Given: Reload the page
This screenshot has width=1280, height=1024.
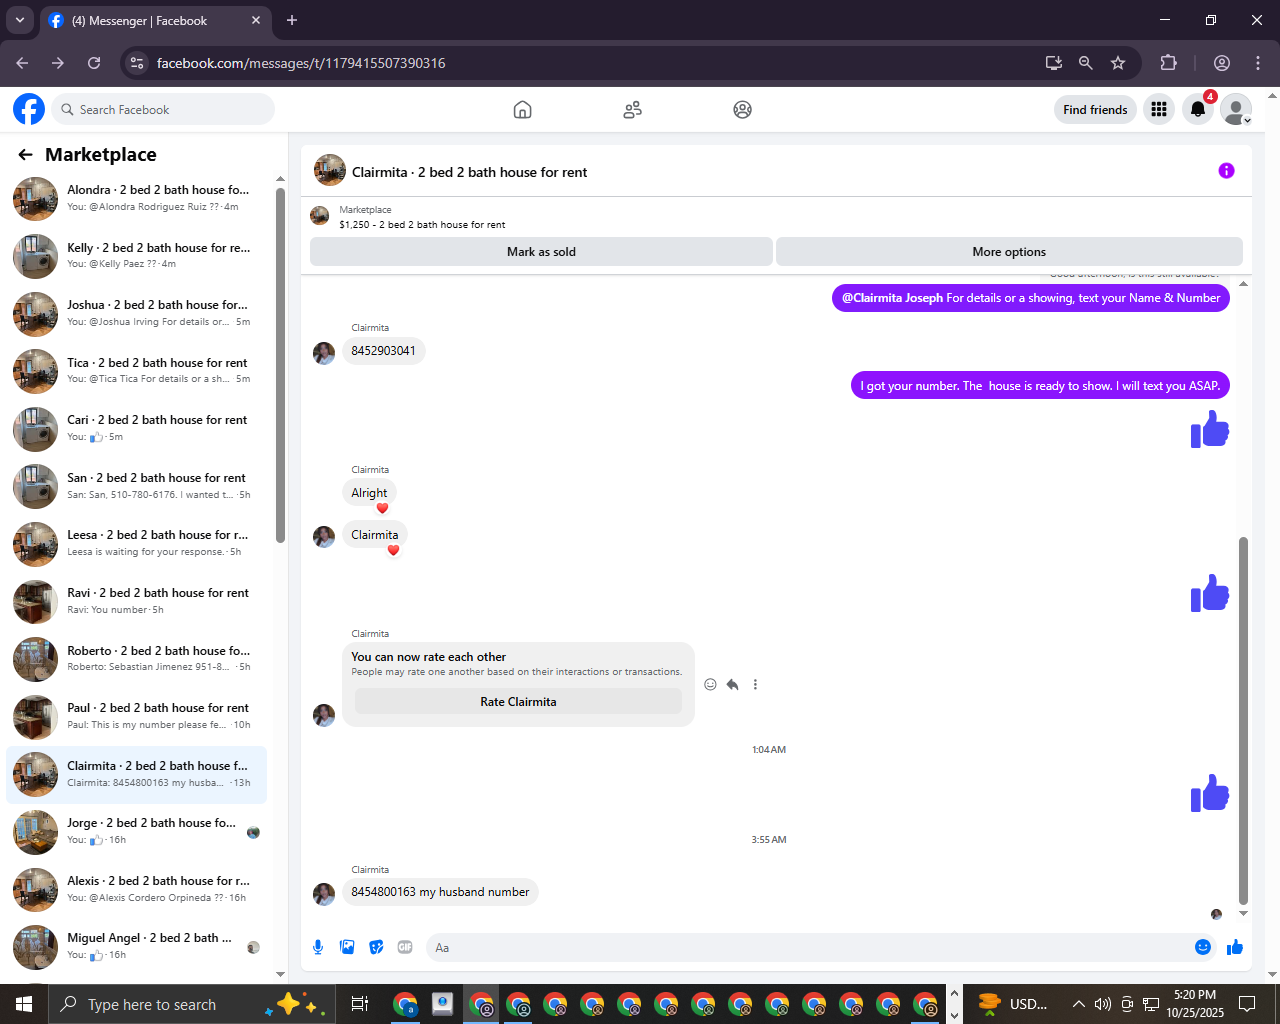Looking at the screenshot, I should pyautogui.click(x=94, y=63).
